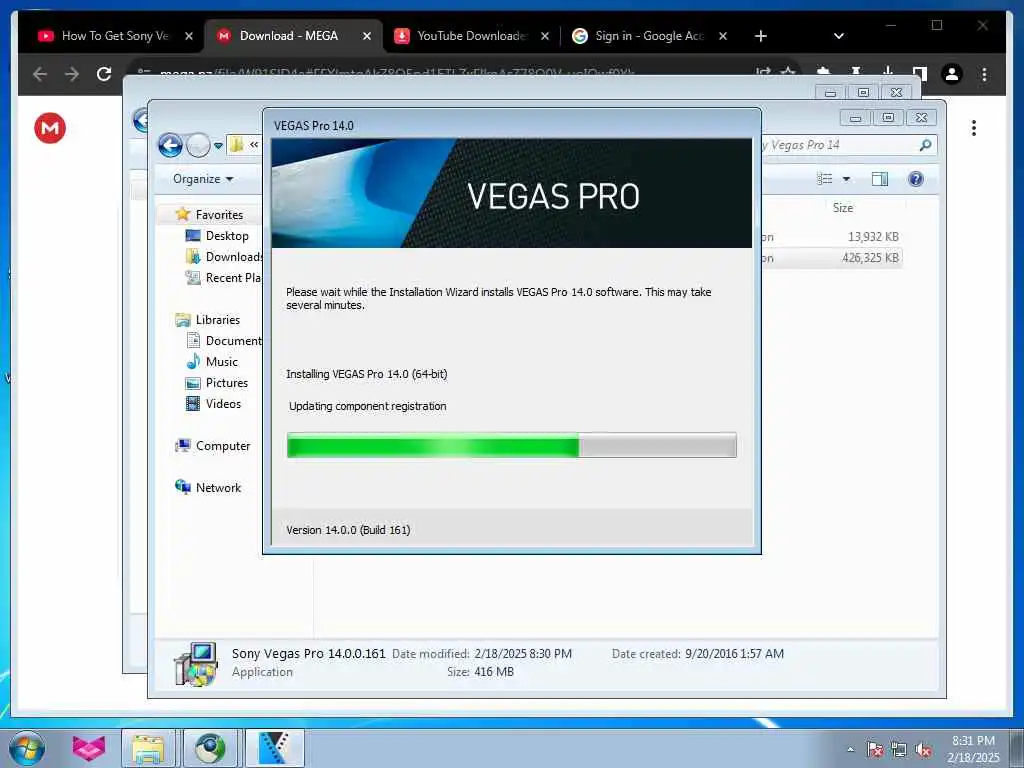1024x768 pixels.
Task: Open the VEGAS Pro installer taskbar icon
Action: point(274,748)
